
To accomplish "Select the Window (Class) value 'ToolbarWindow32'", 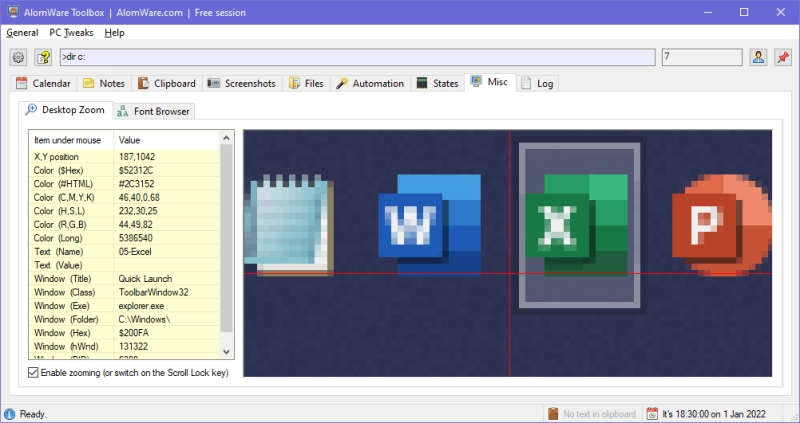I will click(x=154, y=292).
